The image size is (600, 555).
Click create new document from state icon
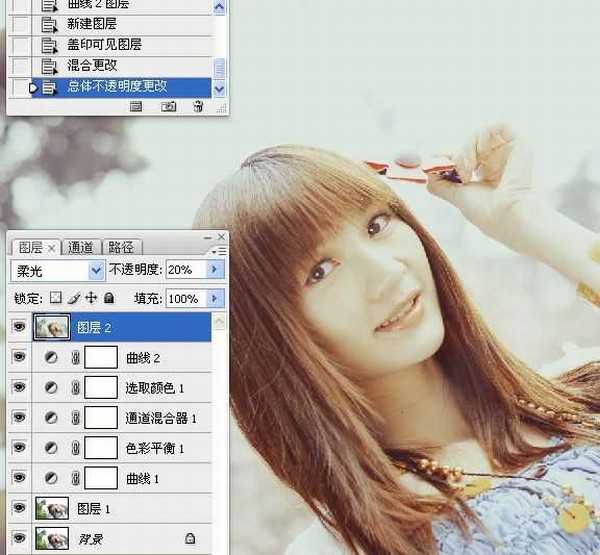click(x=137, y=106)
